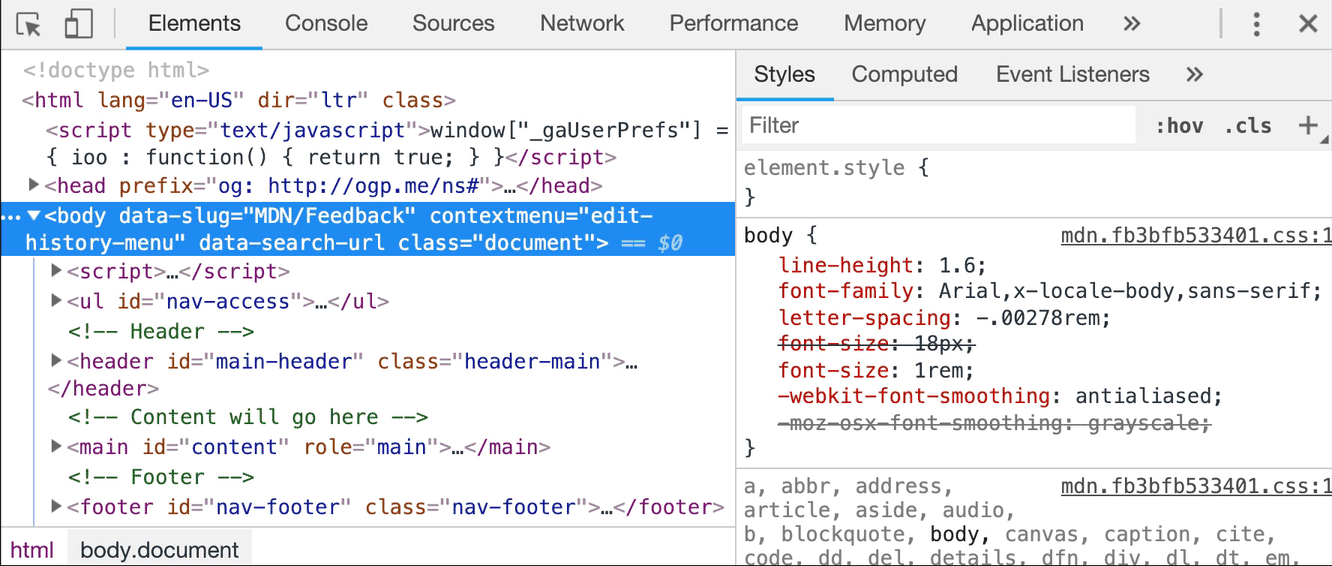Show more Styles pane tabs chevron

1194,75
